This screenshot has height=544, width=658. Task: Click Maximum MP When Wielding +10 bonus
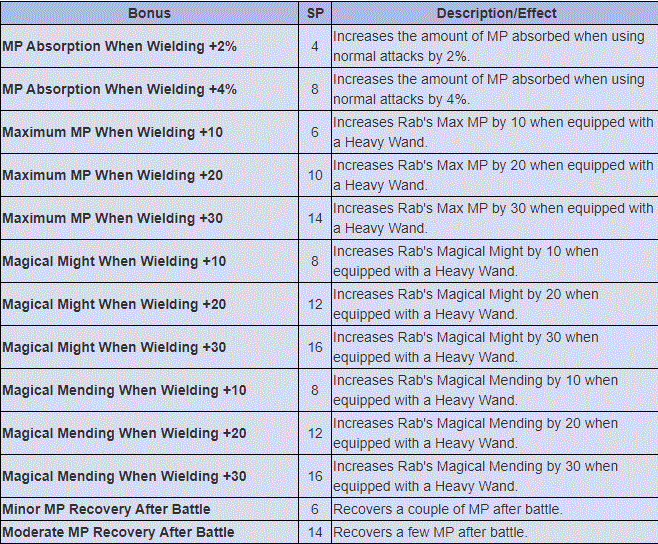click(x=114, y=132)
